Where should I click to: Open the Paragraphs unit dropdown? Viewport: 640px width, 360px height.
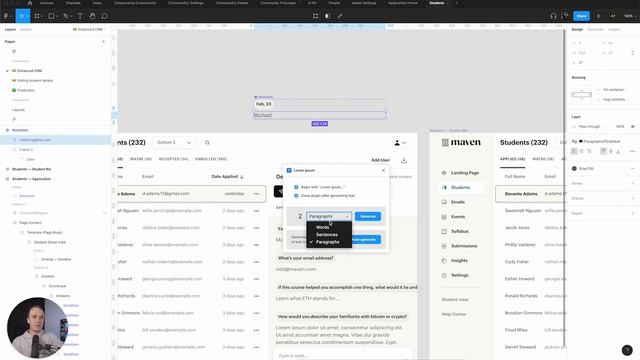[x=329, y=216]
